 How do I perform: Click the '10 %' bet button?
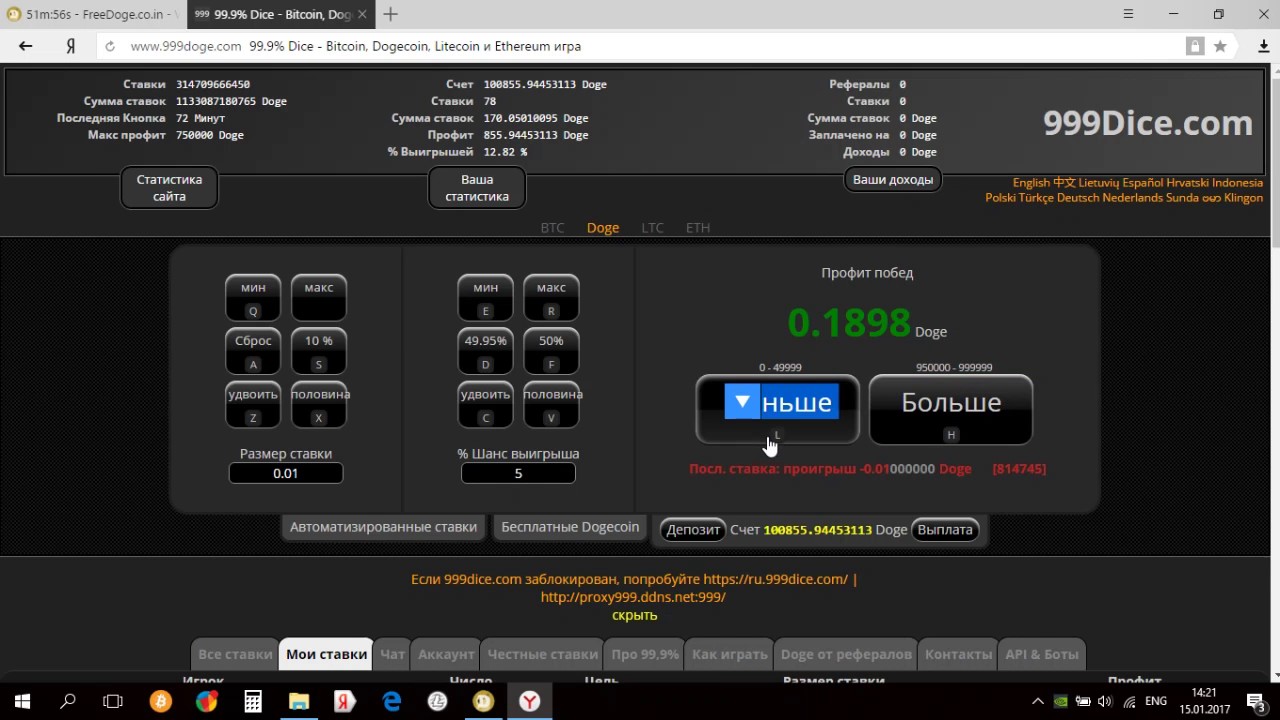click(319, 351)
